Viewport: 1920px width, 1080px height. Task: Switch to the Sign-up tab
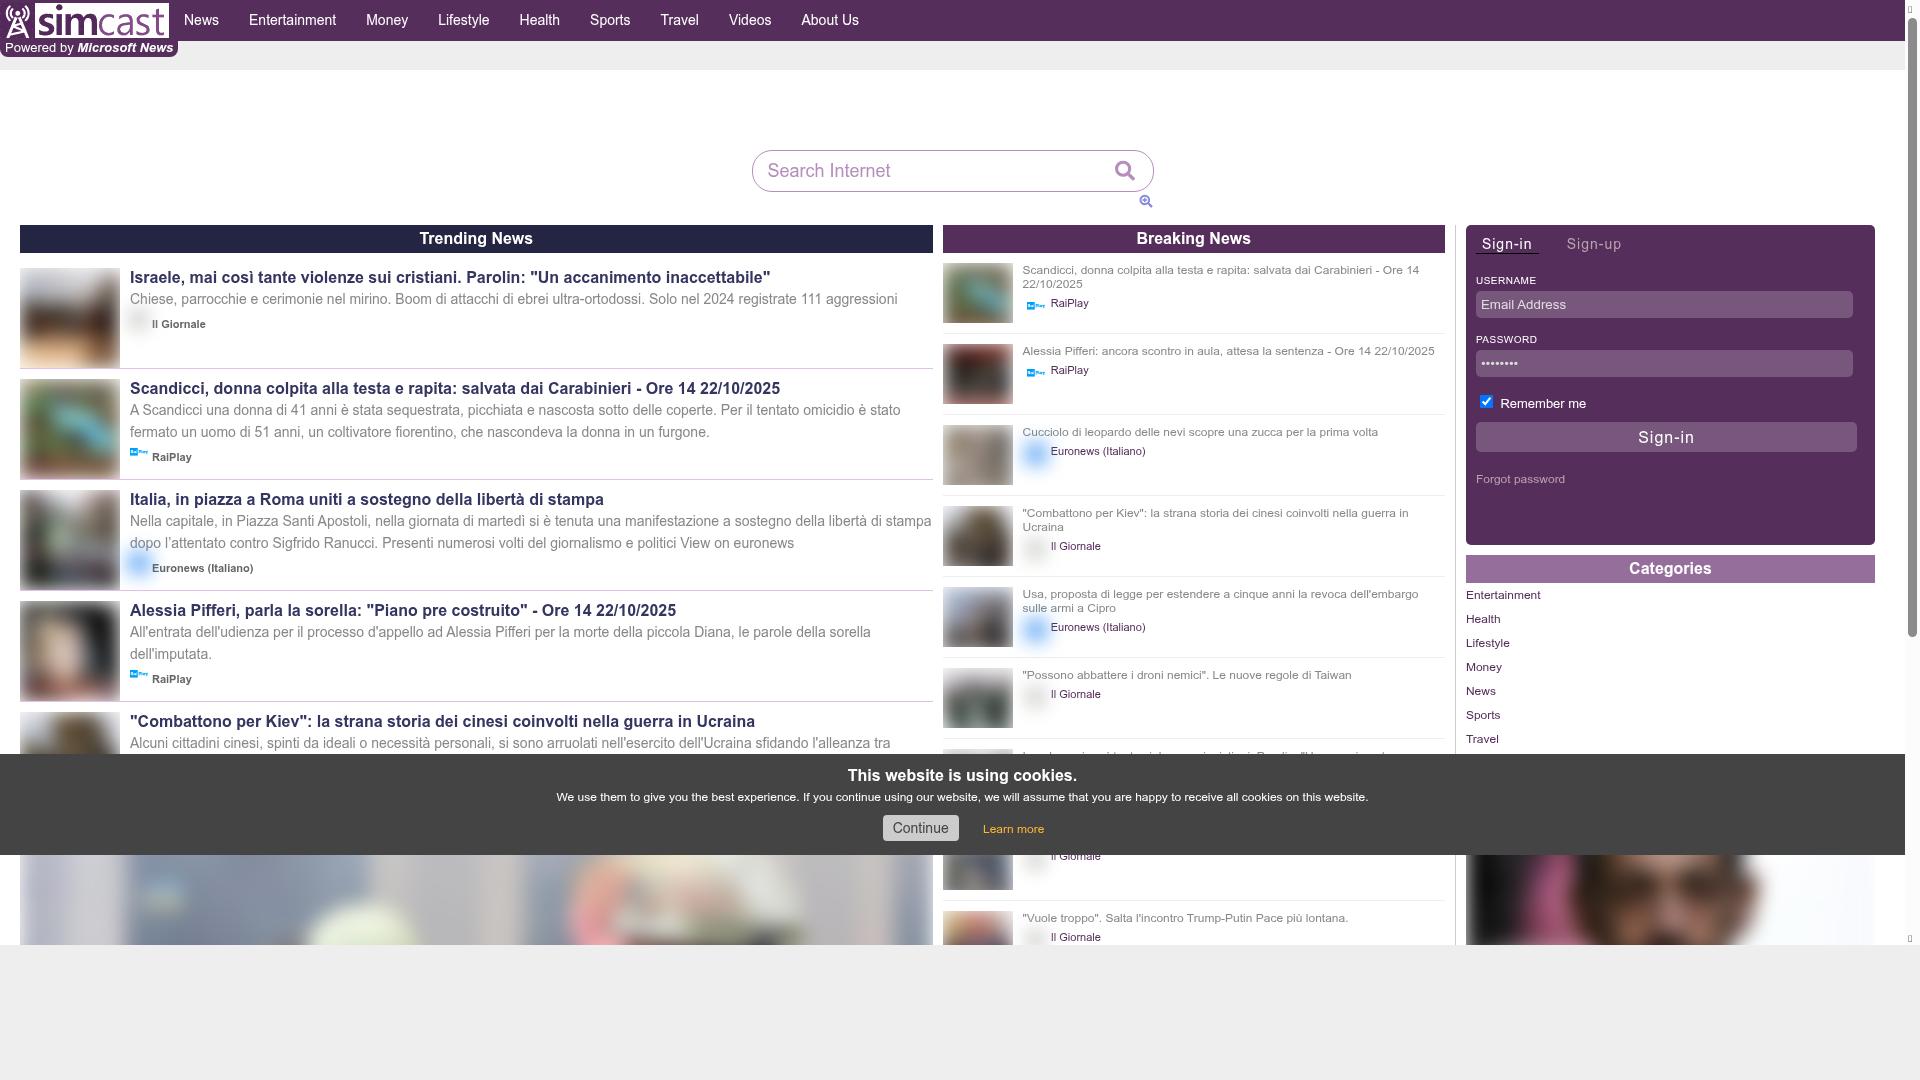click(x=1593, y=243)
